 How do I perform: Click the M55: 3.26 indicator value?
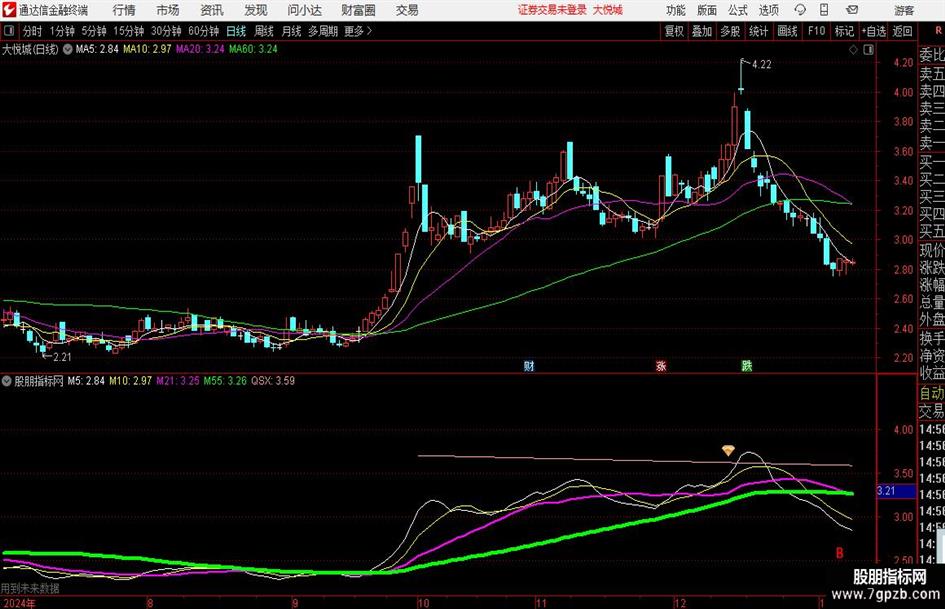(225, 381)
